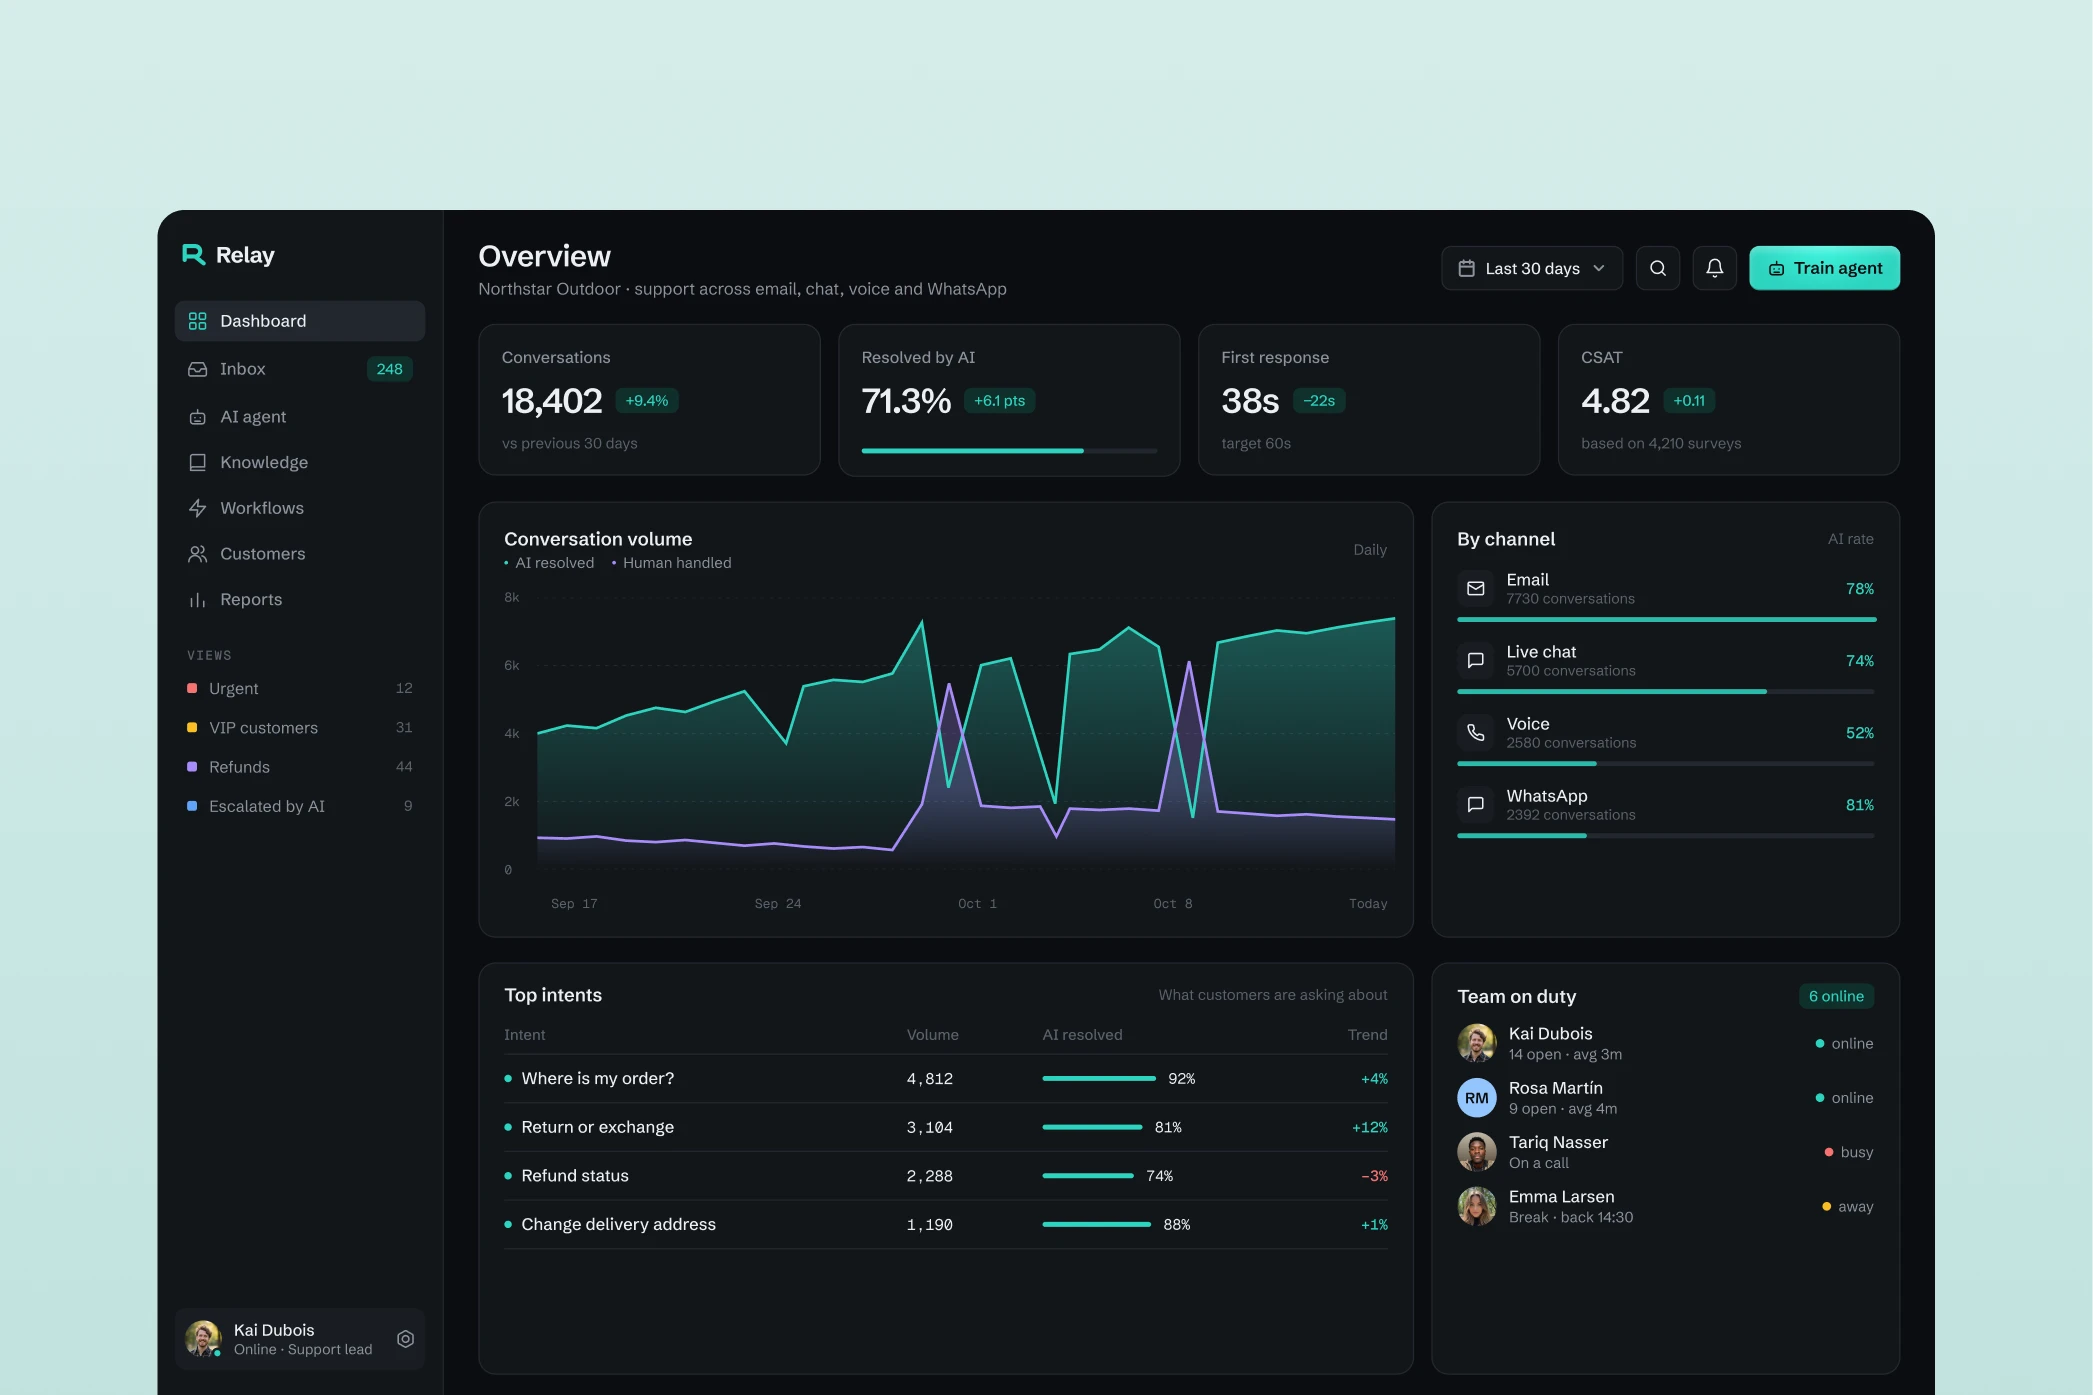Click the Inbox 248 count badge
This screenshot has width=2093, height=1395.
(x=389, y=369)
